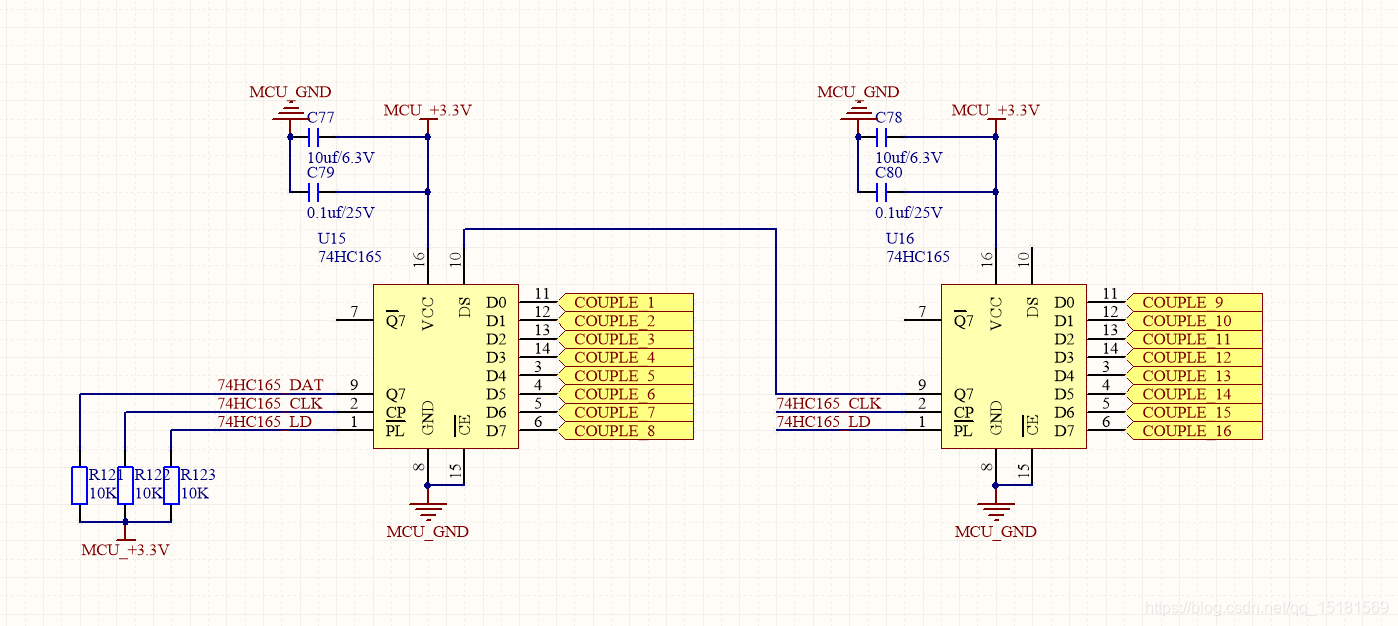Select resistor R121 body
Image resolution: width=1398 pixels, height=626 pixels.
(x=79, y=485)
